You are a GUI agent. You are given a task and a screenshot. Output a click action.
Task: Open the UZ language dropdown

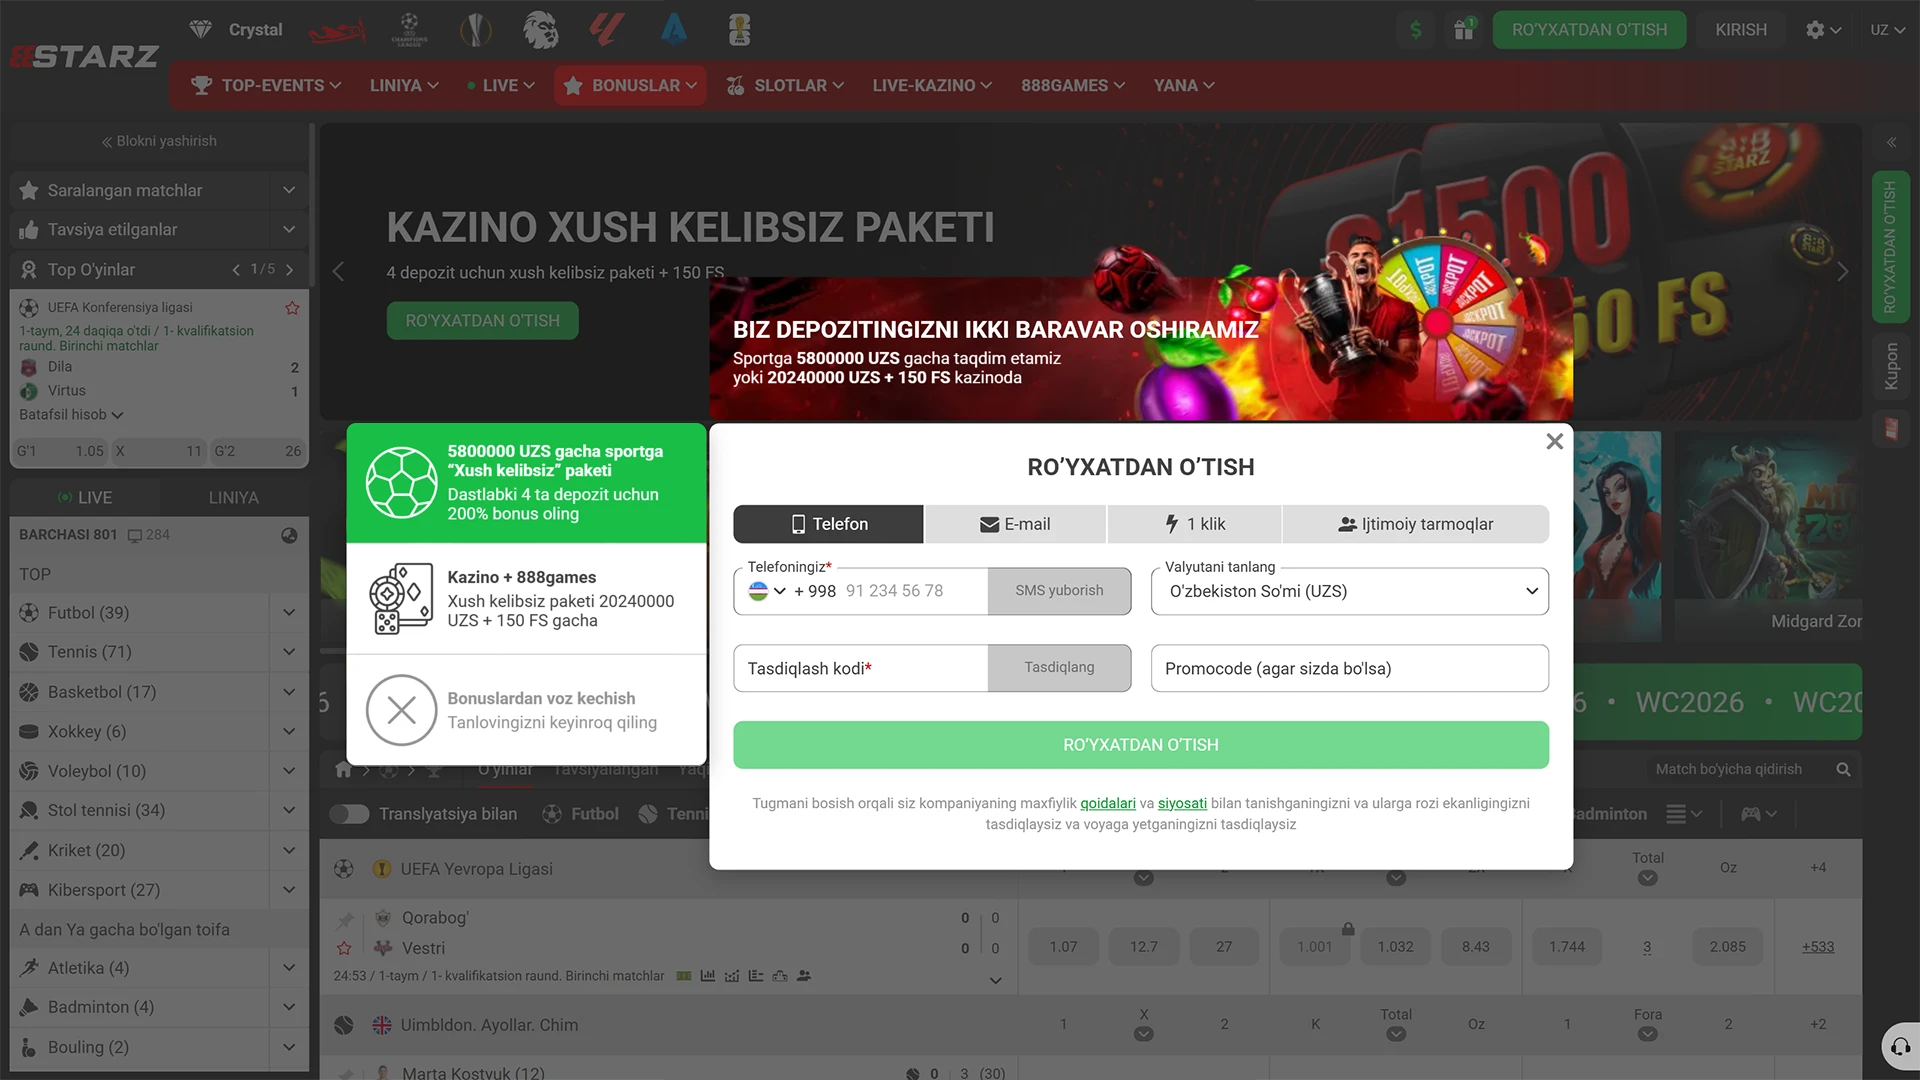pyautogui.click(x=1887, y=30)
